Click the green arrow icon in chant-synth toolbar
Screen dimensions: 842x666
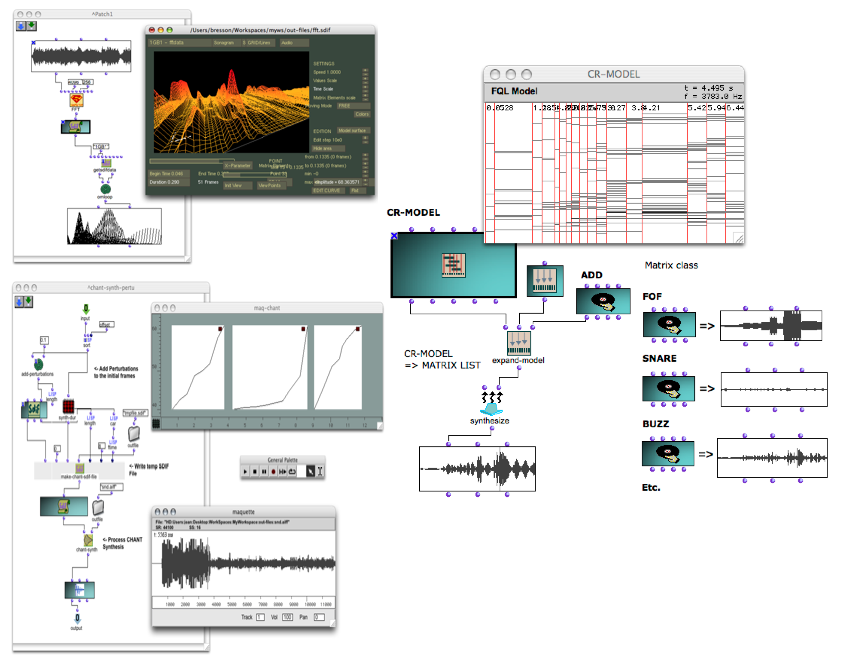(28, 302)
